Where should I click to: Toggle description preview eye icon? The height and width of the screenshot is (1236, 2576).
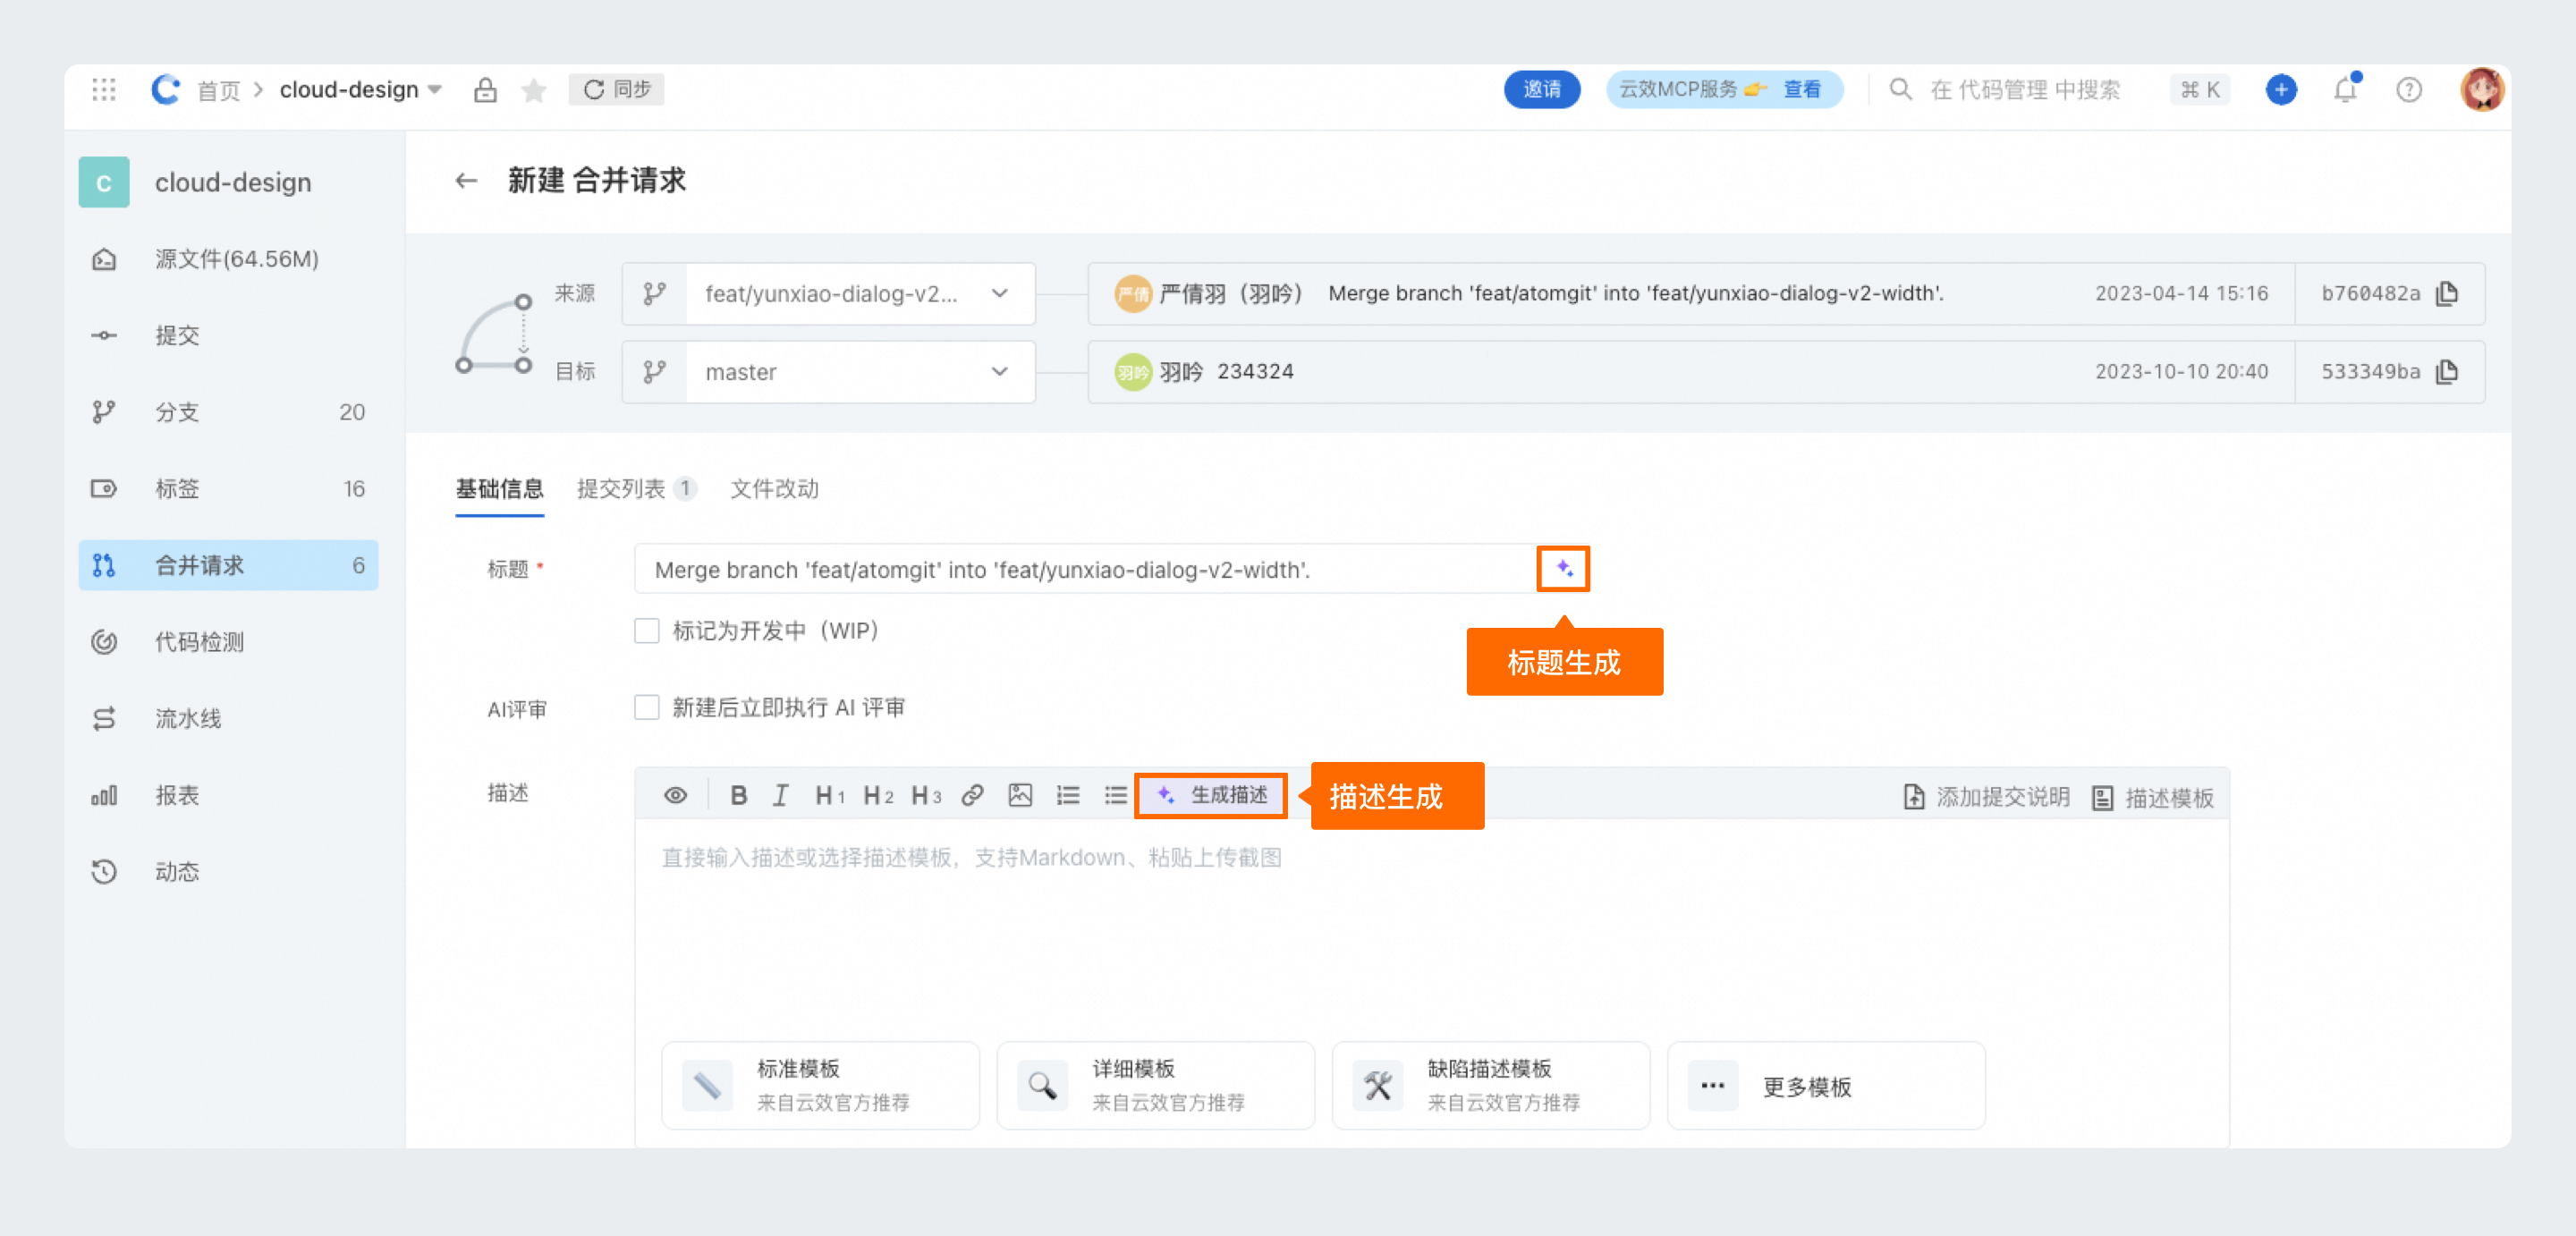click(675, 795)
